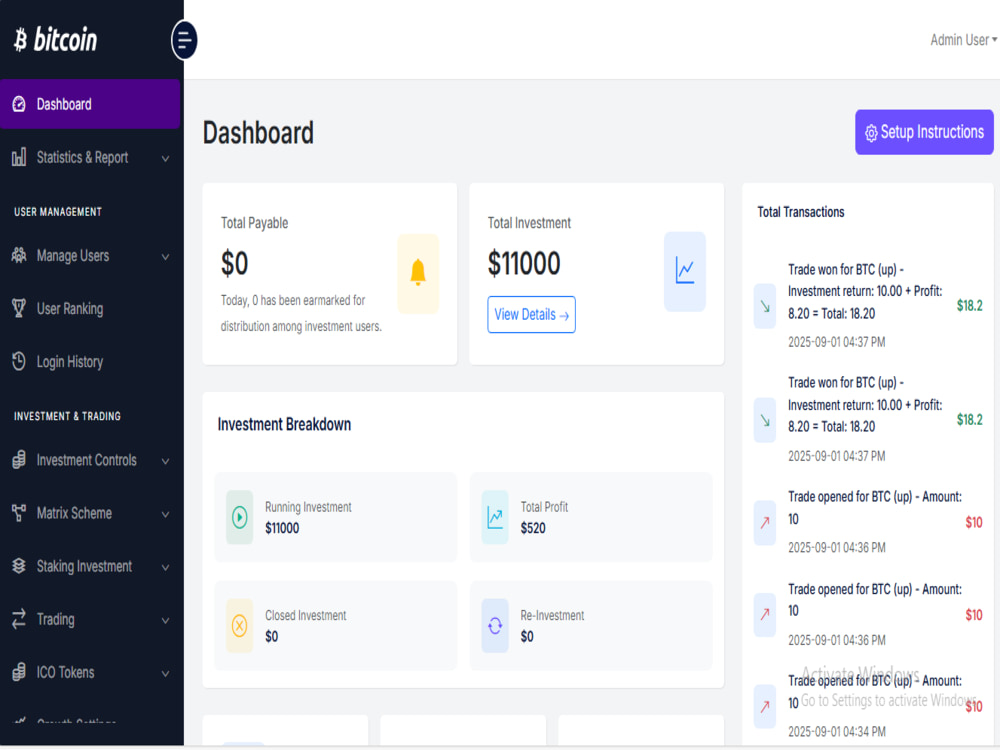Expand the Statistics & Report chevron
The height and width of the screenshot is (750, 1000).
pyautogui.click(x=165, y=158)
